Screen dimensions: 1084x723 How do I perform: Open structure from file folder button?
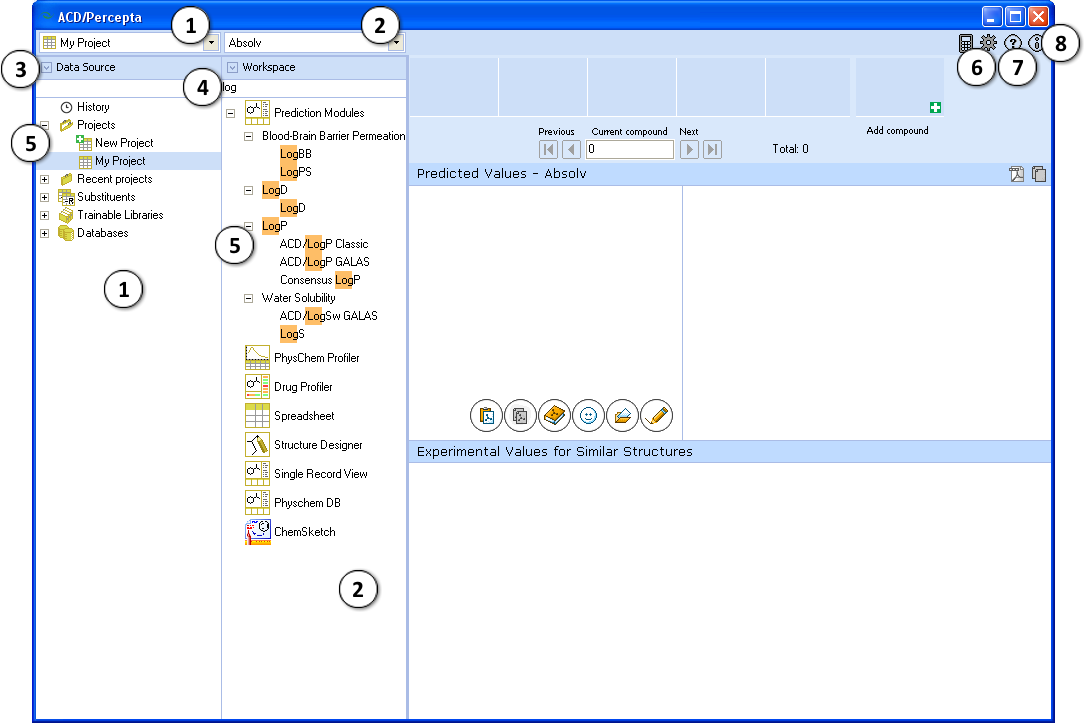tap(622, 415)
